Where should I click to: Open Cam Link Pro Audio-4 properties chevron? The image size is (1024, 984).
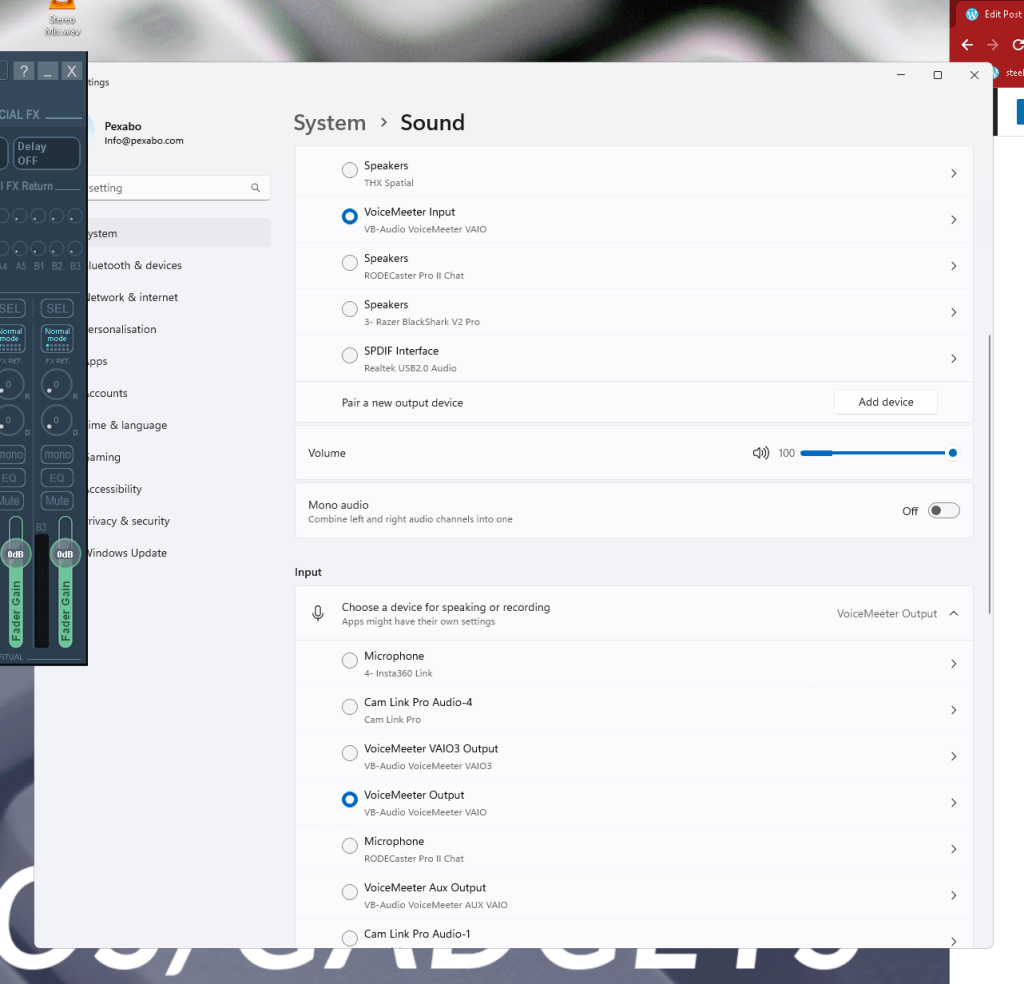click(953, 710)
